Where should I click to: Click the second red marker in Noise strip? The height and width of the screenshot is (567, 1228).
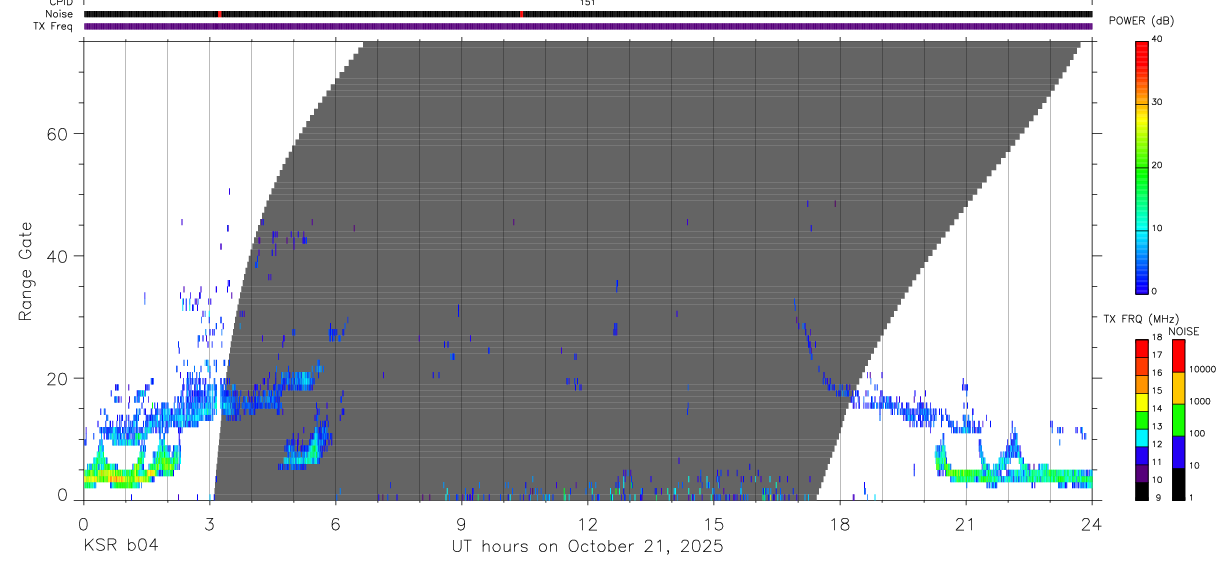[x=521, y=14]
